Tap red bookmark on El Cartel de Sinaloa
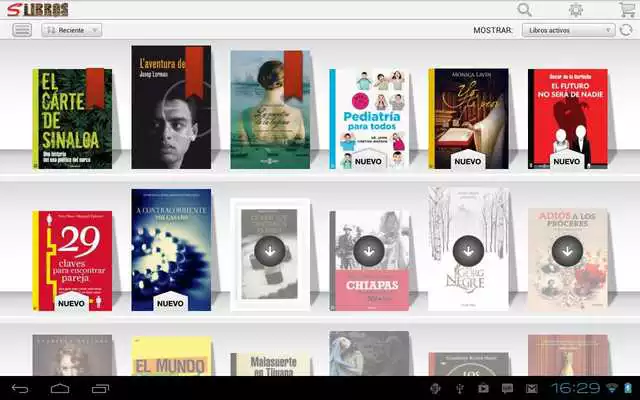The width and height of the screenshot is (640, 400). tap(95, 88)
